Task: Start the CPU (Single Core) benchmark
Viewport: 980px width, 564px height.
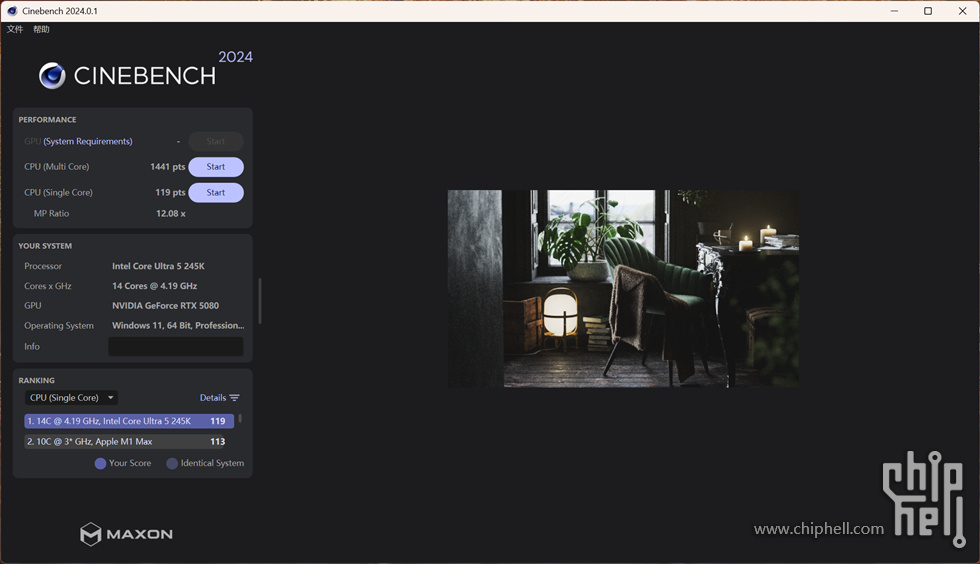Action: point(216,193)
